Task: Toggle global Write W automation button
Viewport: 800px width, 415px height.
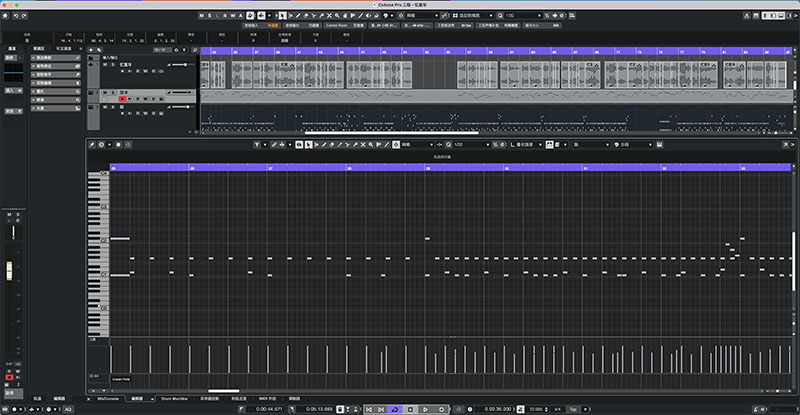Action: coord(233,15)
